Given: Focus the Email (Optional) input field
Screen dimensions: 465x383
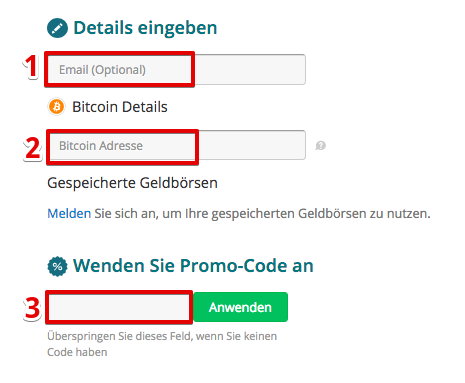Looking at the screenshot, I should point(176,69).
